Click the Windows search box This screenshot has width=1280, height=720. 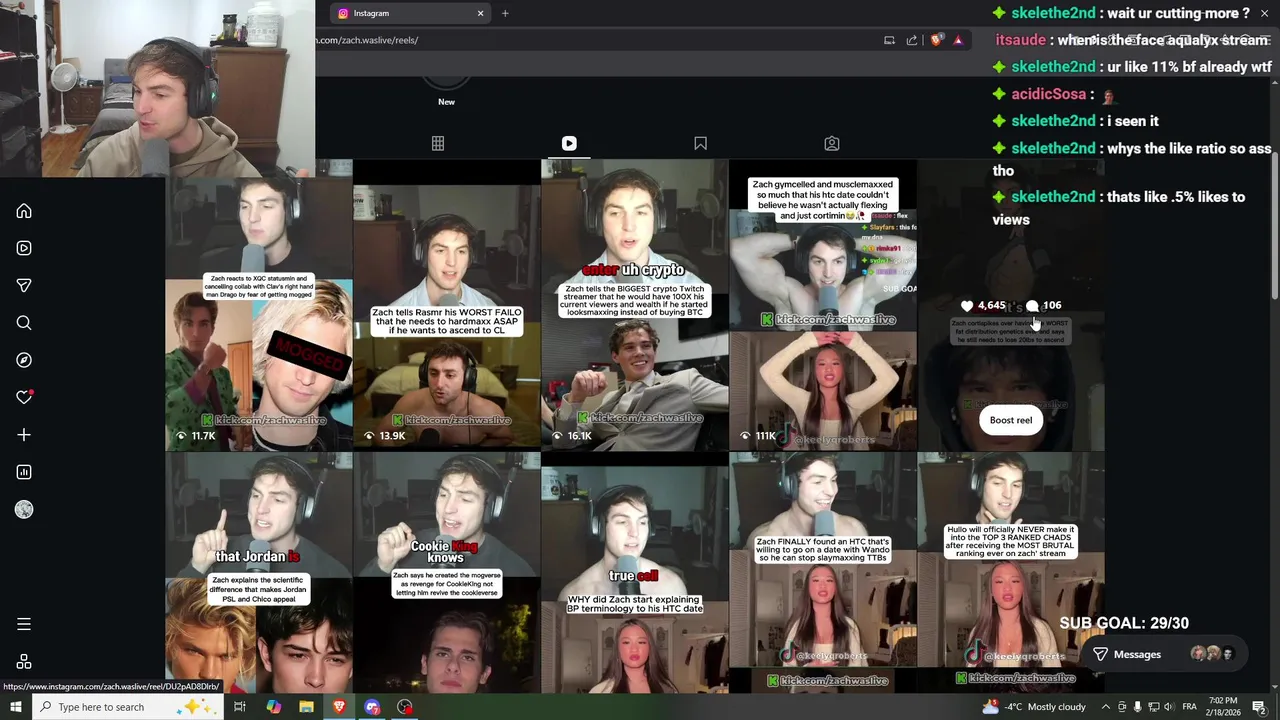127,707
